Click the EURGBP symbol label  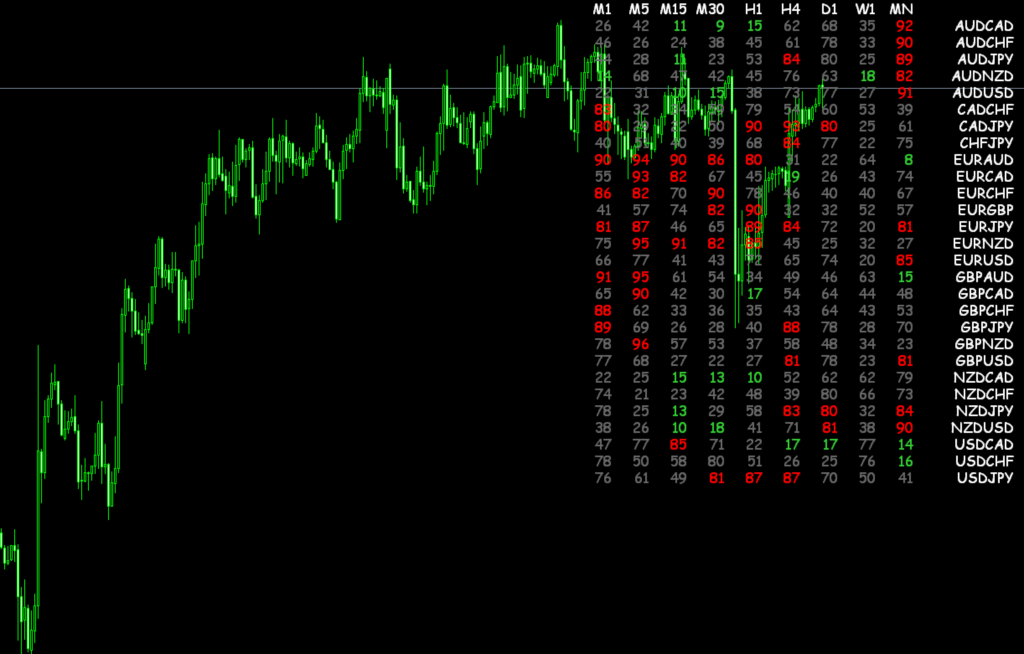click(984, 210)
